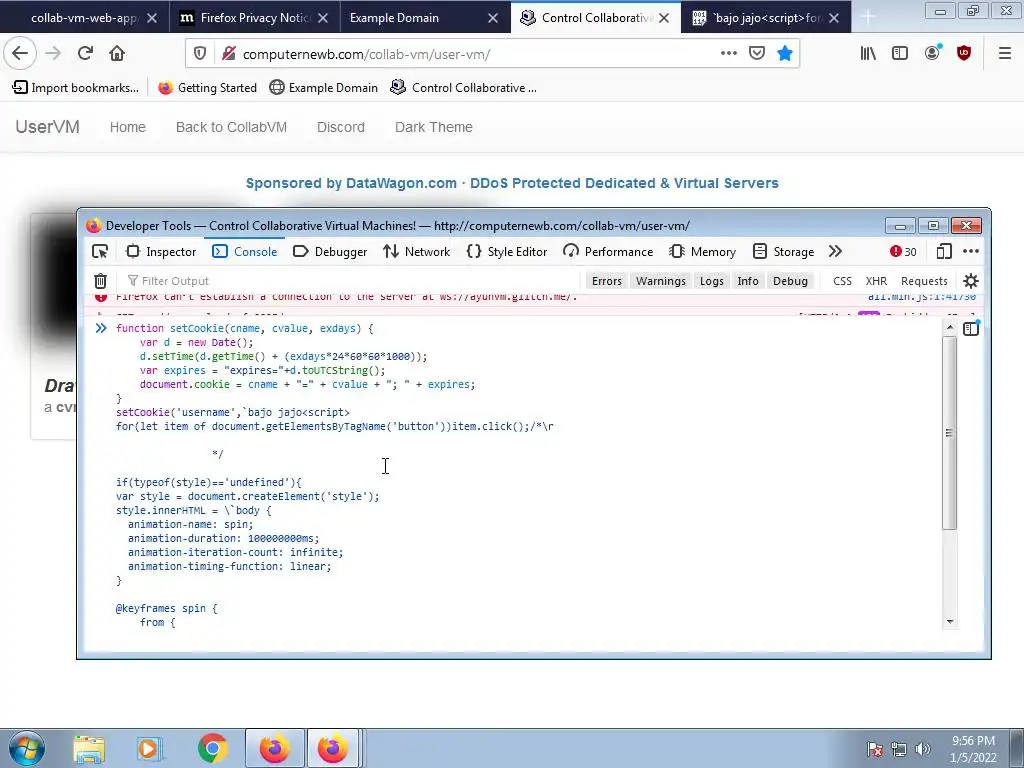Clear the console output with trash icon
Viewport: 1024px width, 768px height.
point(101,281)
